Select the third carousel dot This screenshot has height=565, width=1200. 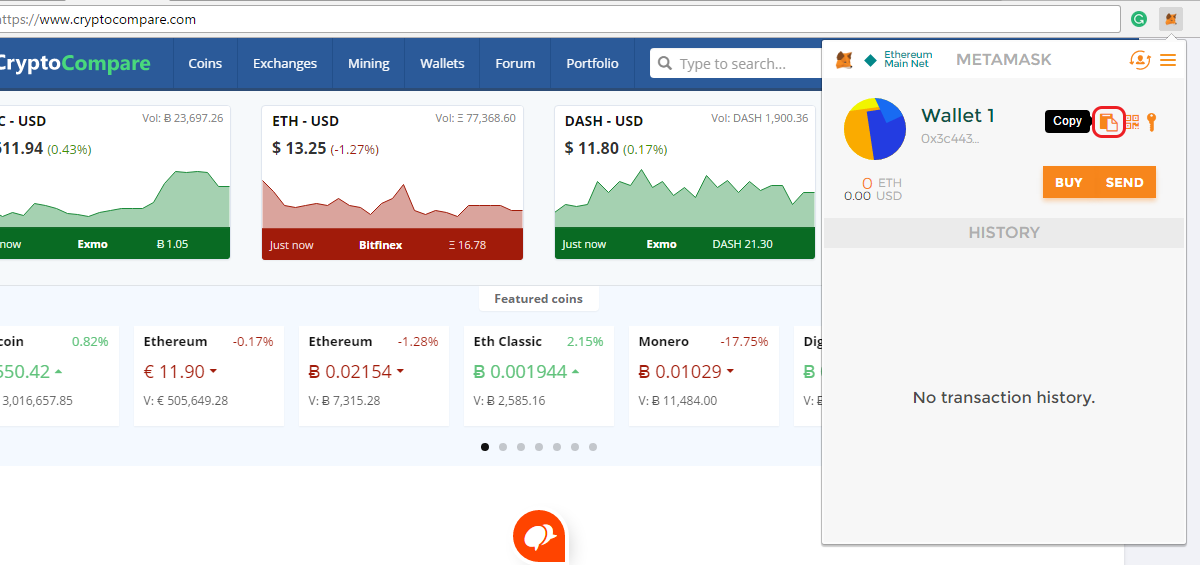click(x=521, y=447)
